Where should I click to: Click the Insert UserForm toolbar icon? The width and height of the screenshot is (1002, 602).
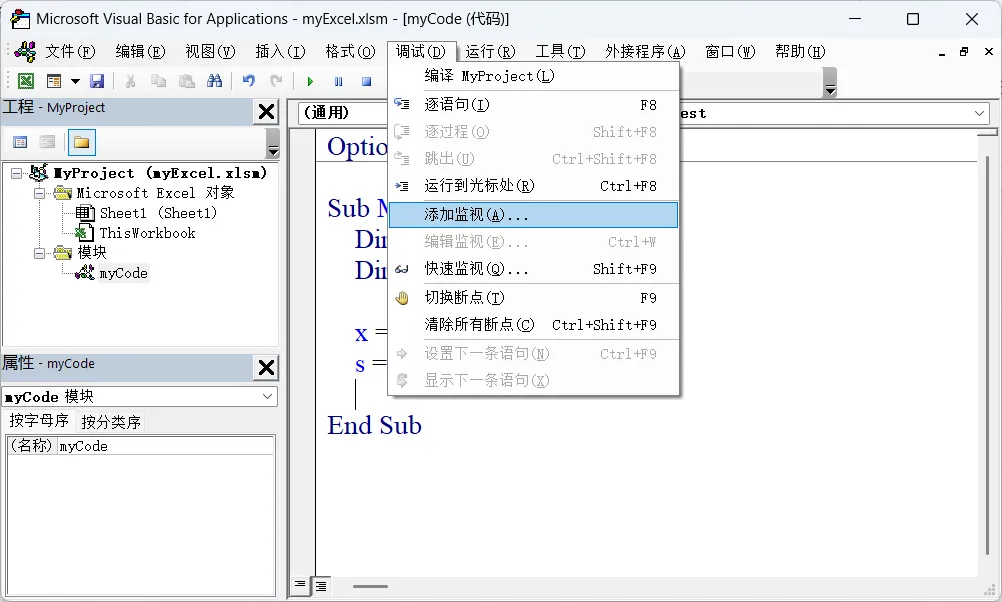54,81
